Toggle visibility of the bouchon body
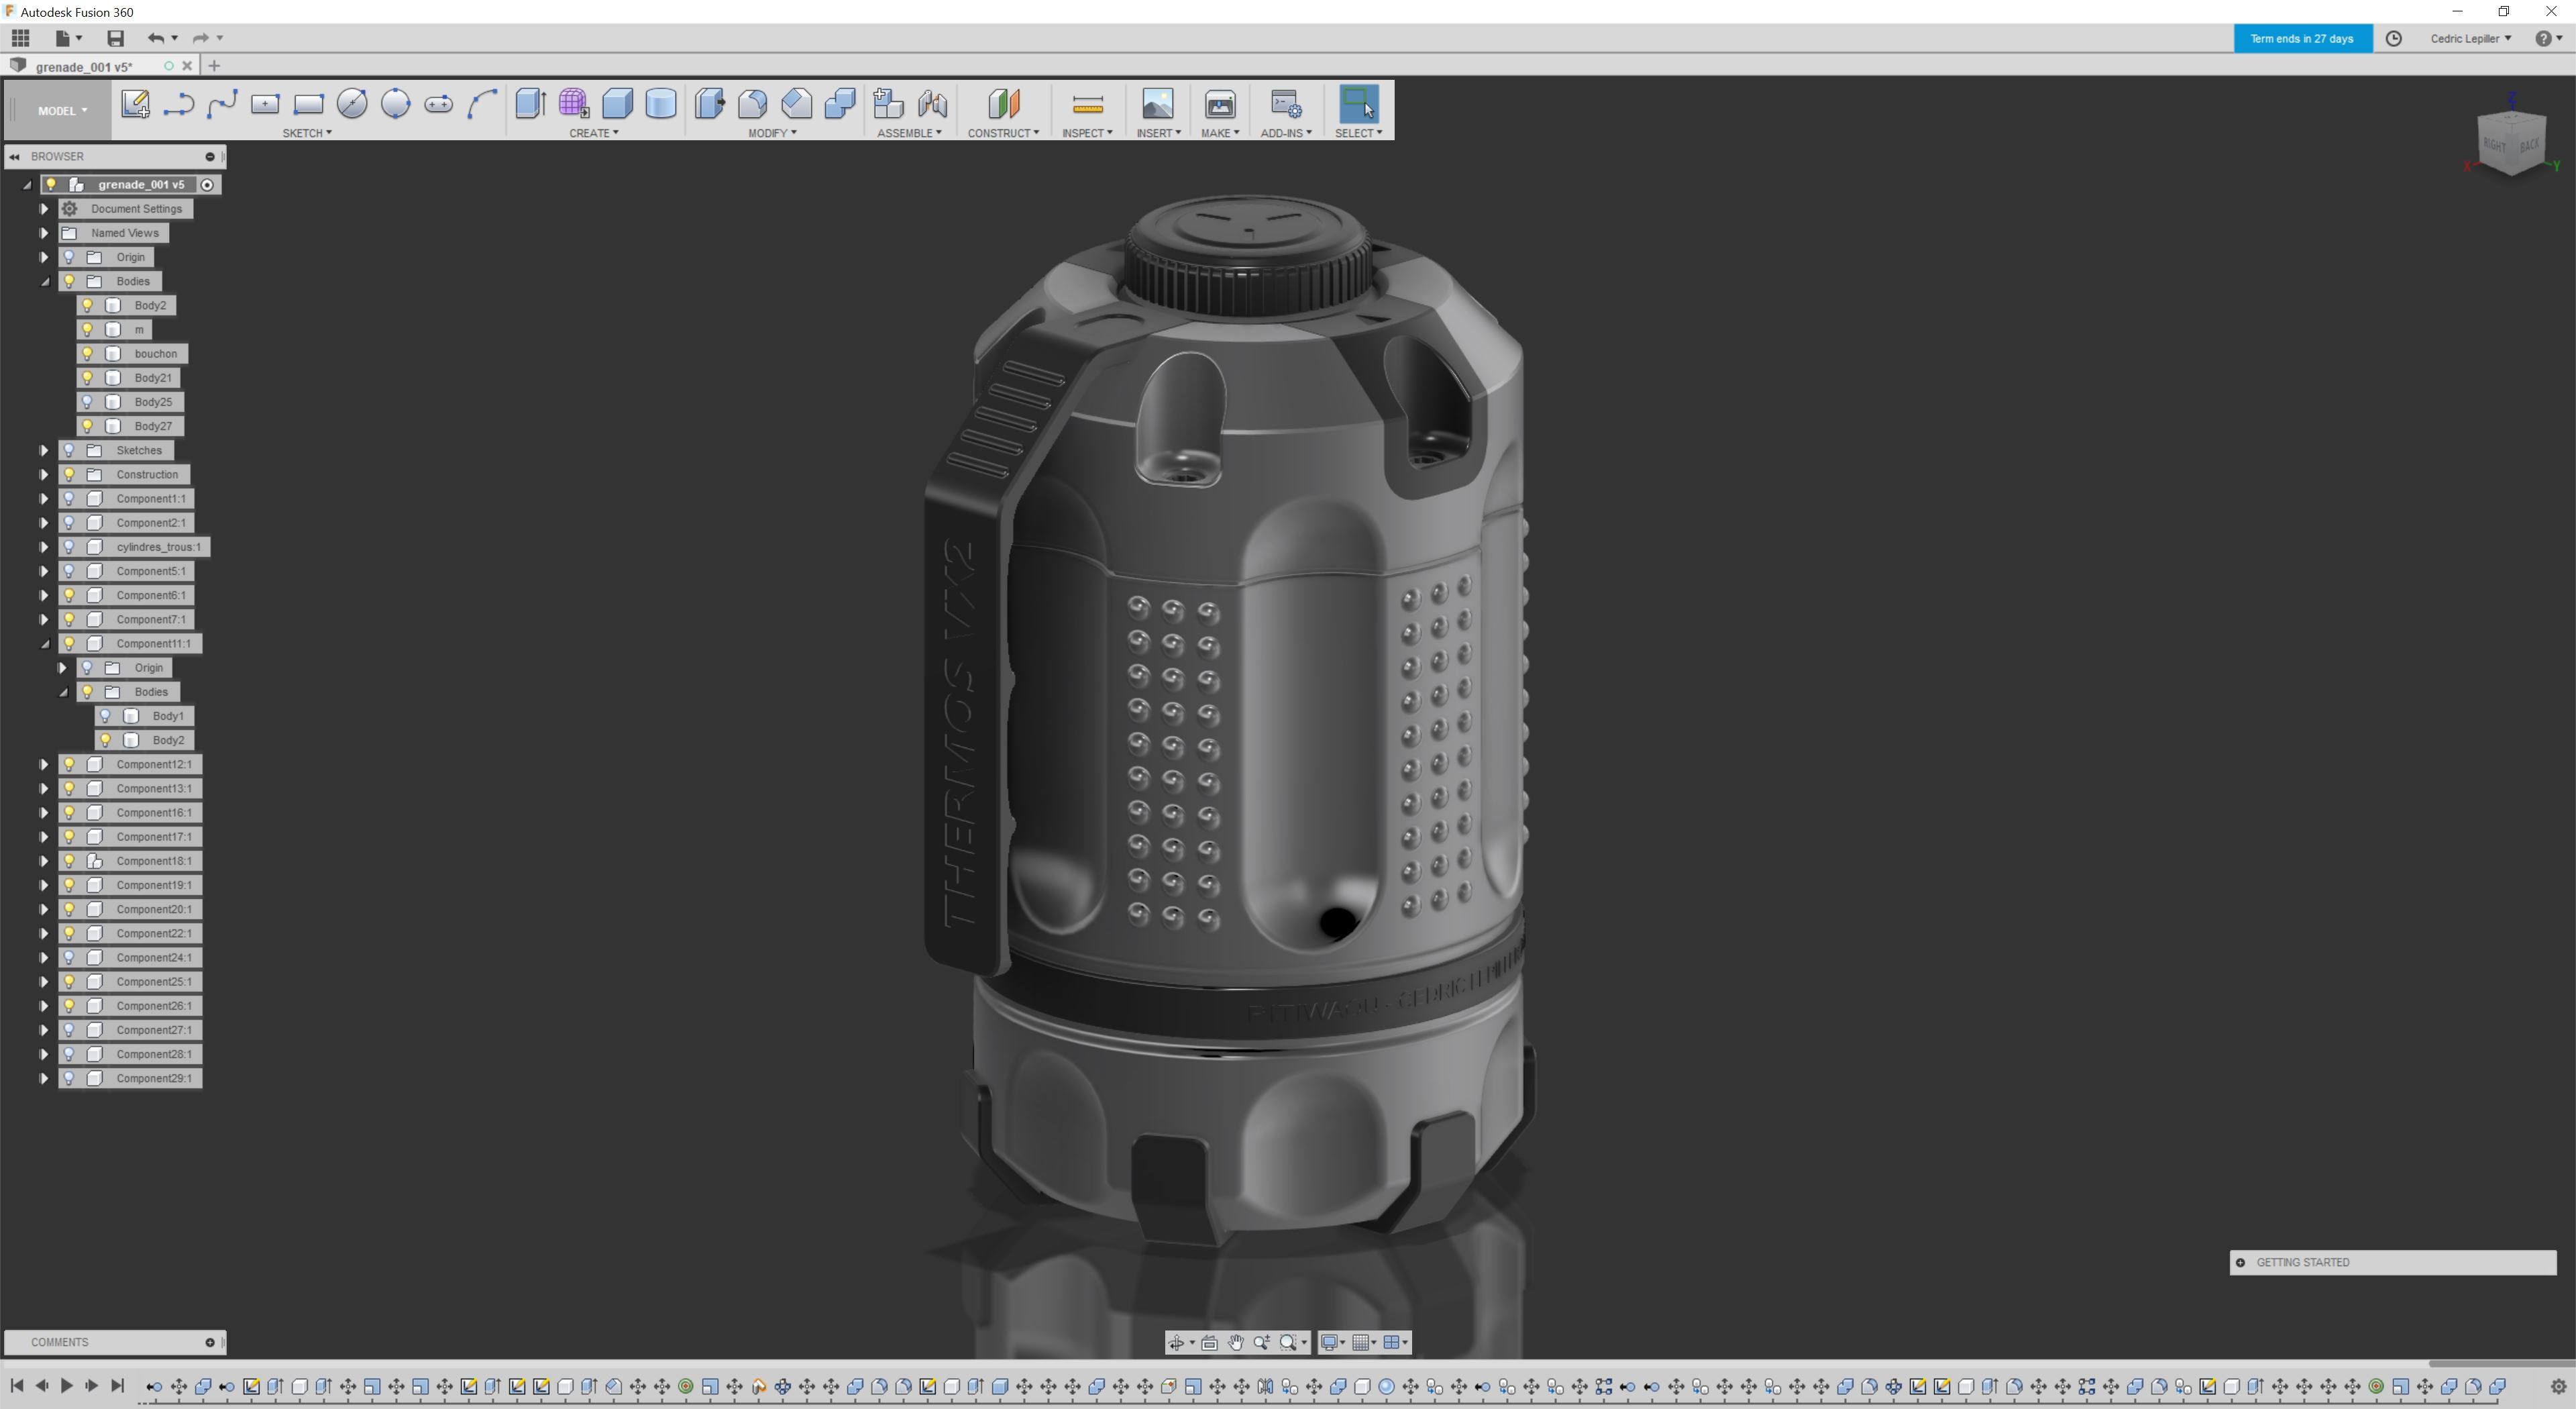Screen dimensions: 2576x1409 pyautogui.click(x=87, y=354)
